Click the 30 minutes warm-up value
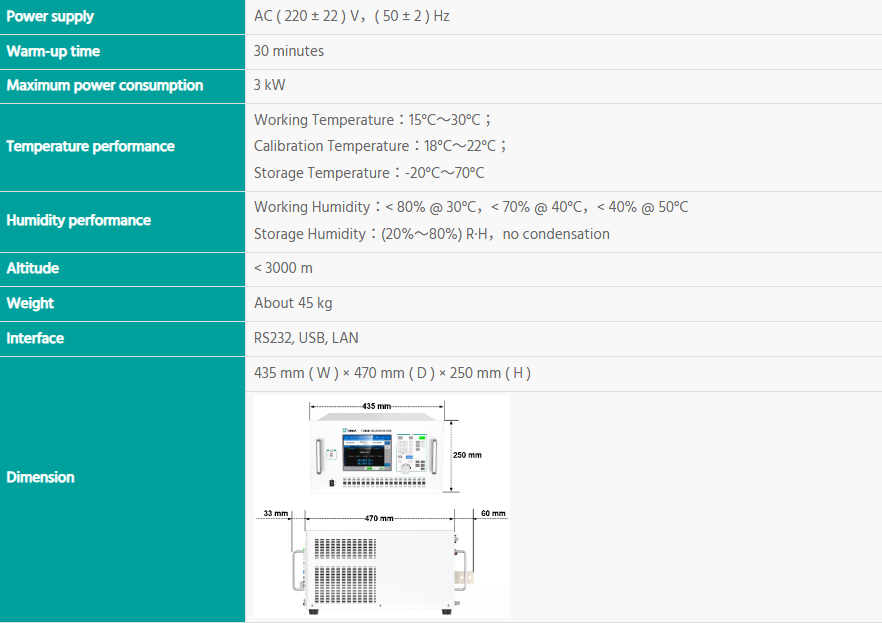882x623 pixels. (289, 51)
